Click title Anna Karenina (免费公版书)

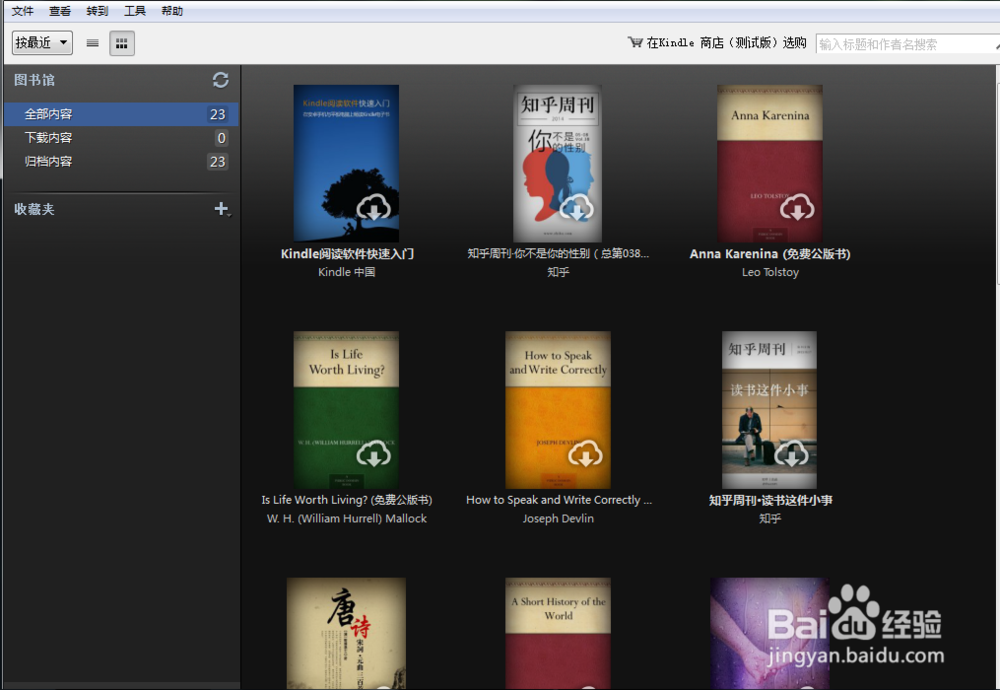click(770, 254)
